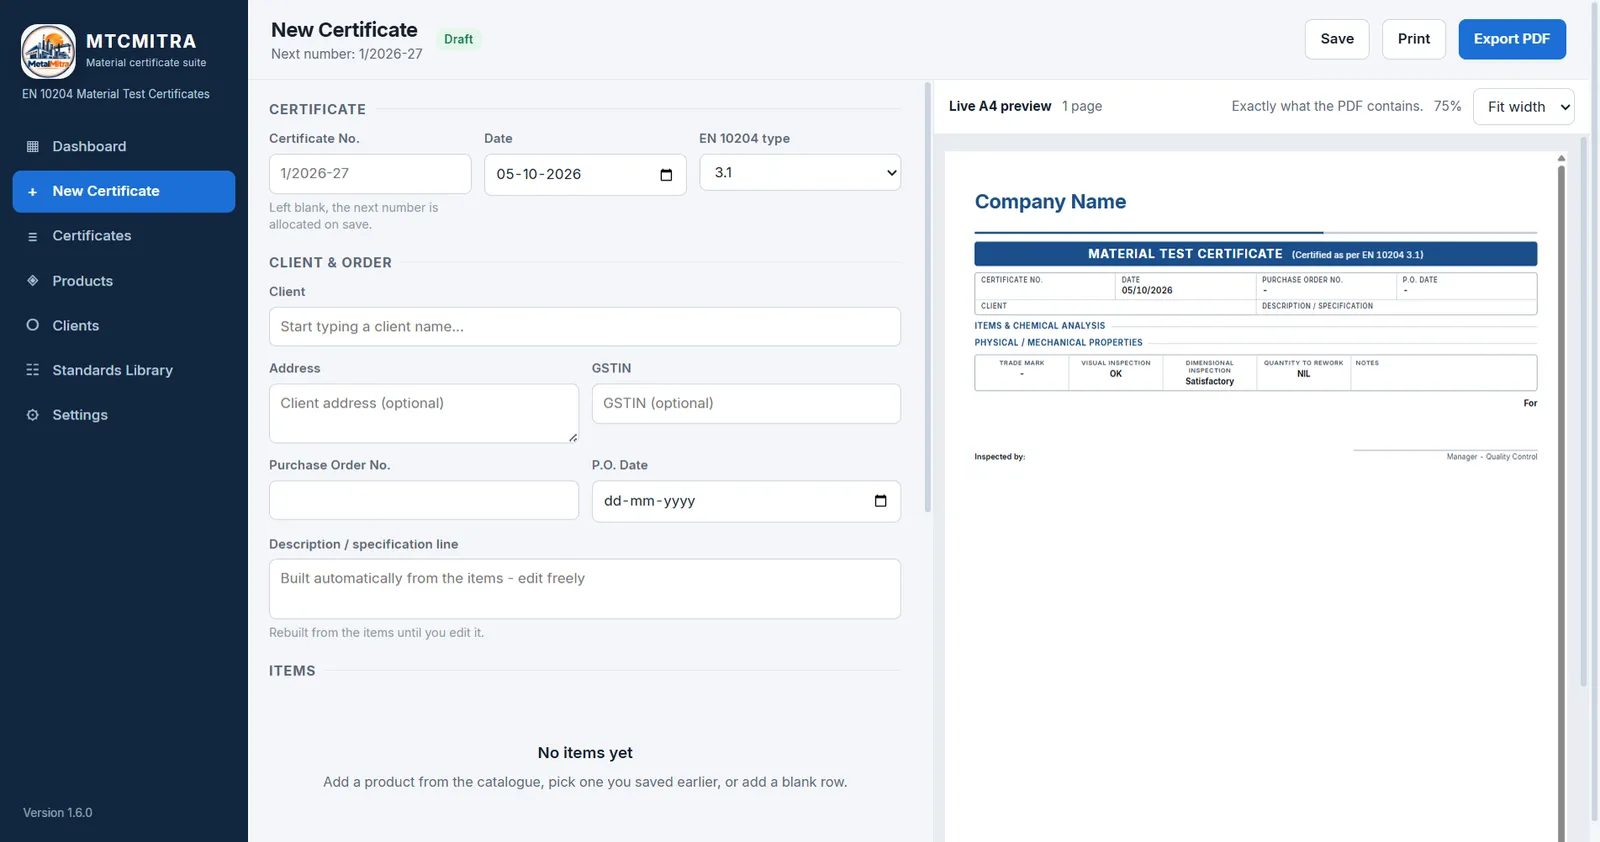Open the calendar picker in the Date field
The image size is (1600, 842).
[x=666, y=175]
